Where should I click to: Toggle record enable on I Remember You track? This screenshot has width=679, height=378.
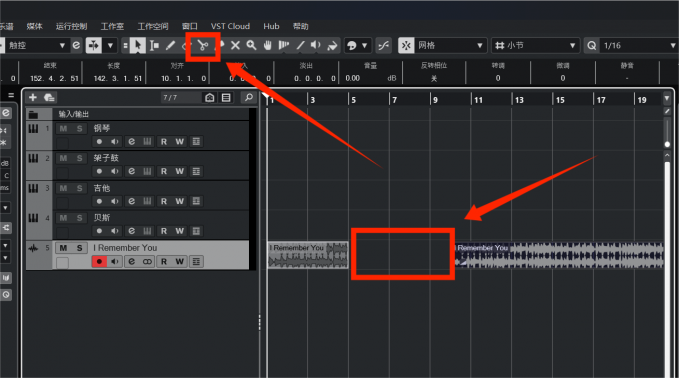click(x=99, y=262)
